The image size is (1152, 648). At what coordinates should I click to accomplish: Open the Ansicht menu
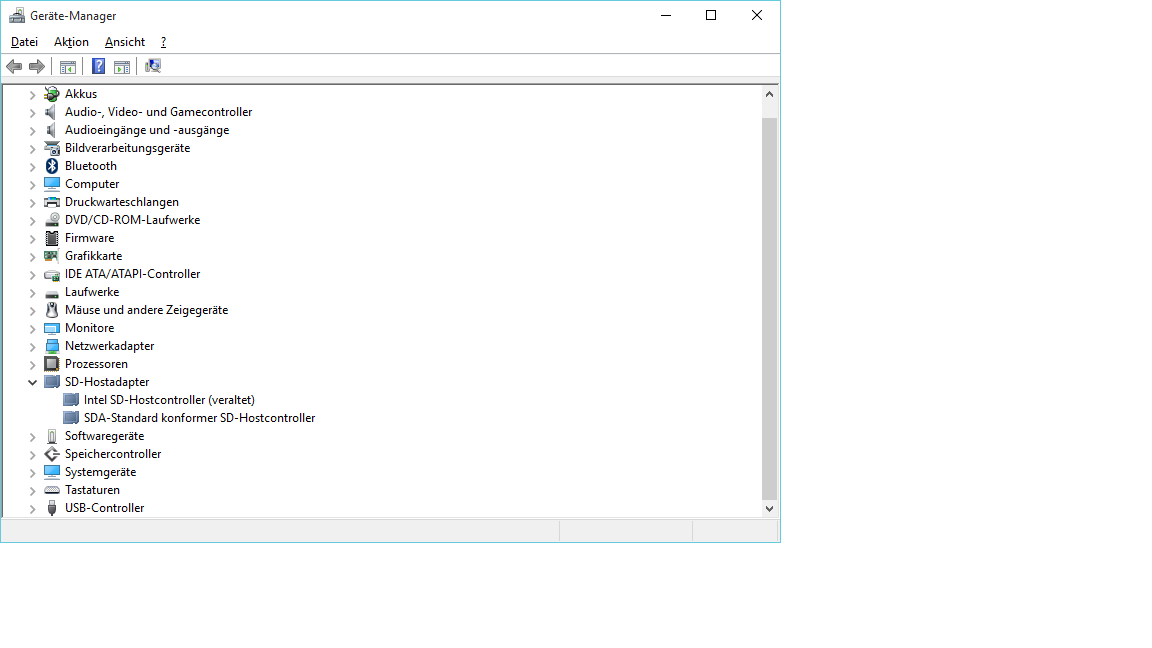[x=125, y=42]
